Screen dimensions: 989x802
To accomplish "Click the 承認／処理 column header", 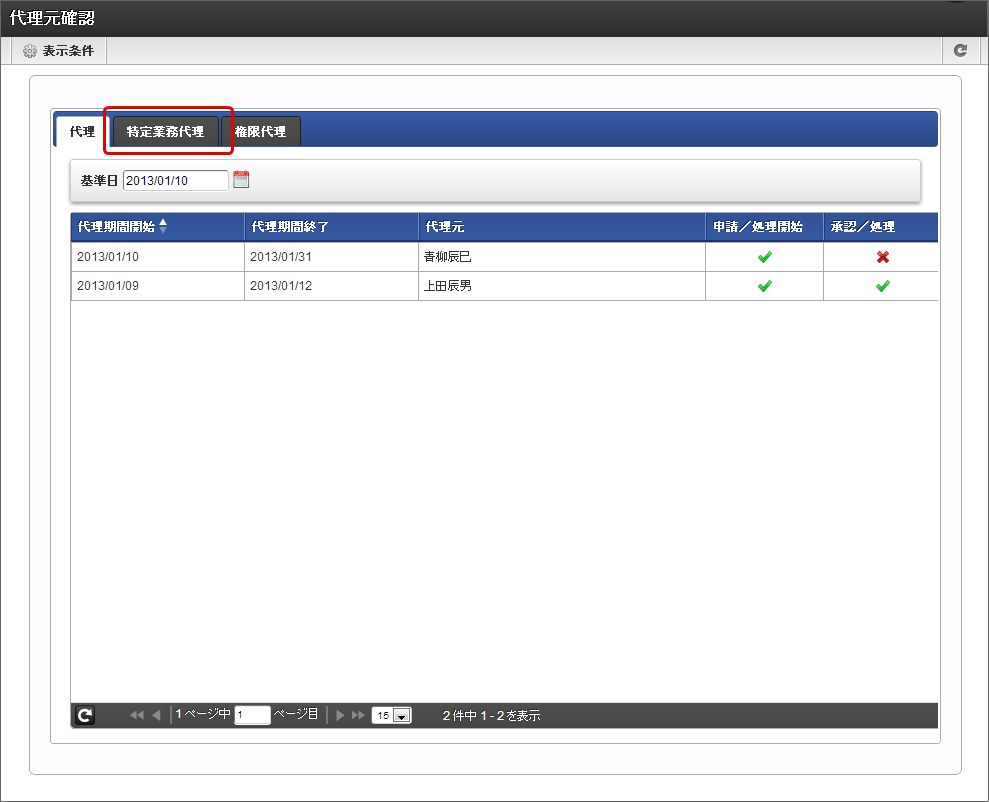I will (881, 226).
